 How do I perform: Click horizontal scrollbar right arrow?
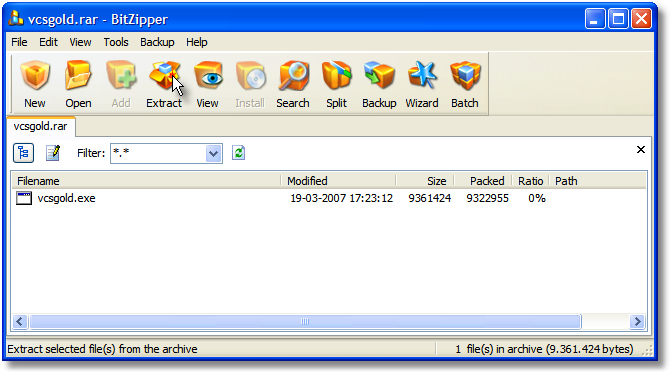click(637, 321)
